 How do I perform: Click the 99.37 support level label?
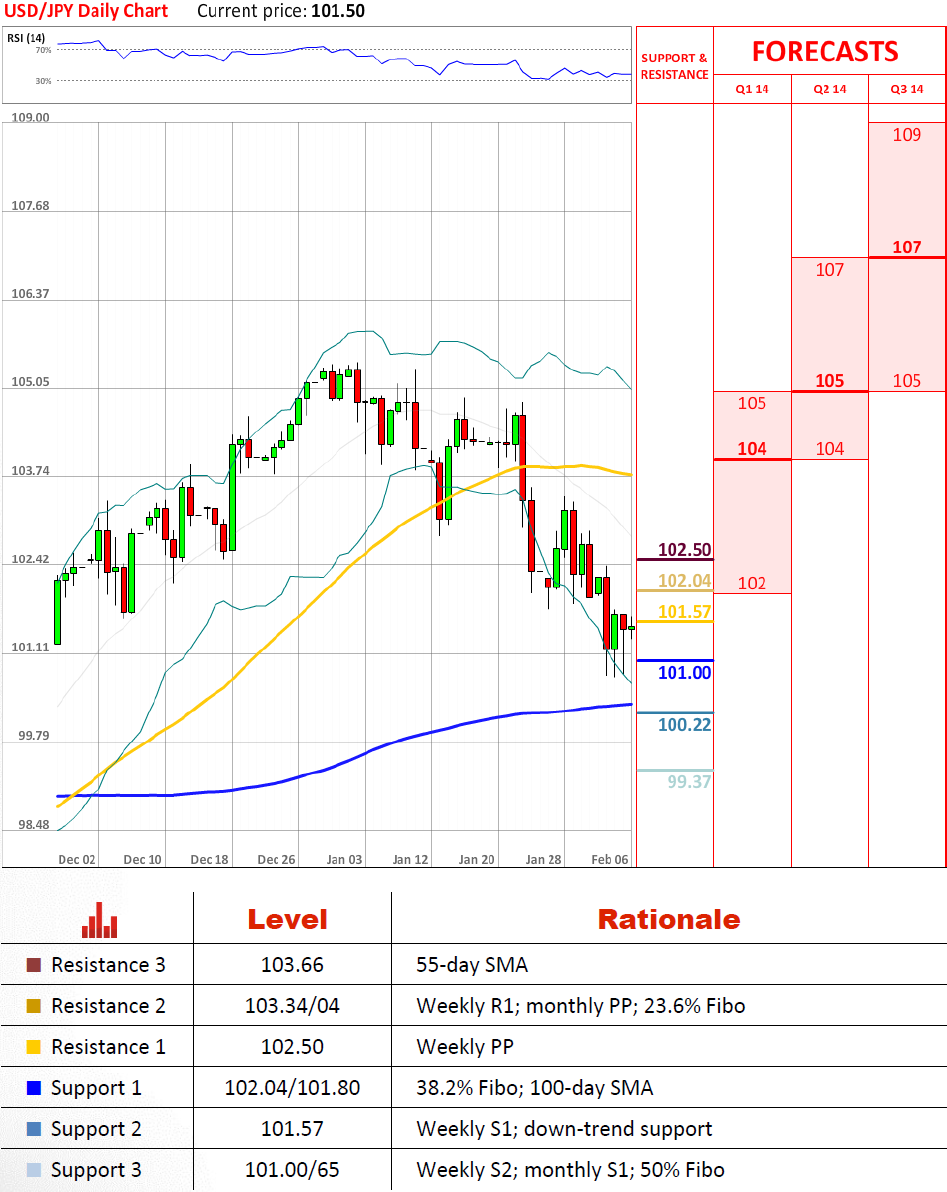pos(689,781)
